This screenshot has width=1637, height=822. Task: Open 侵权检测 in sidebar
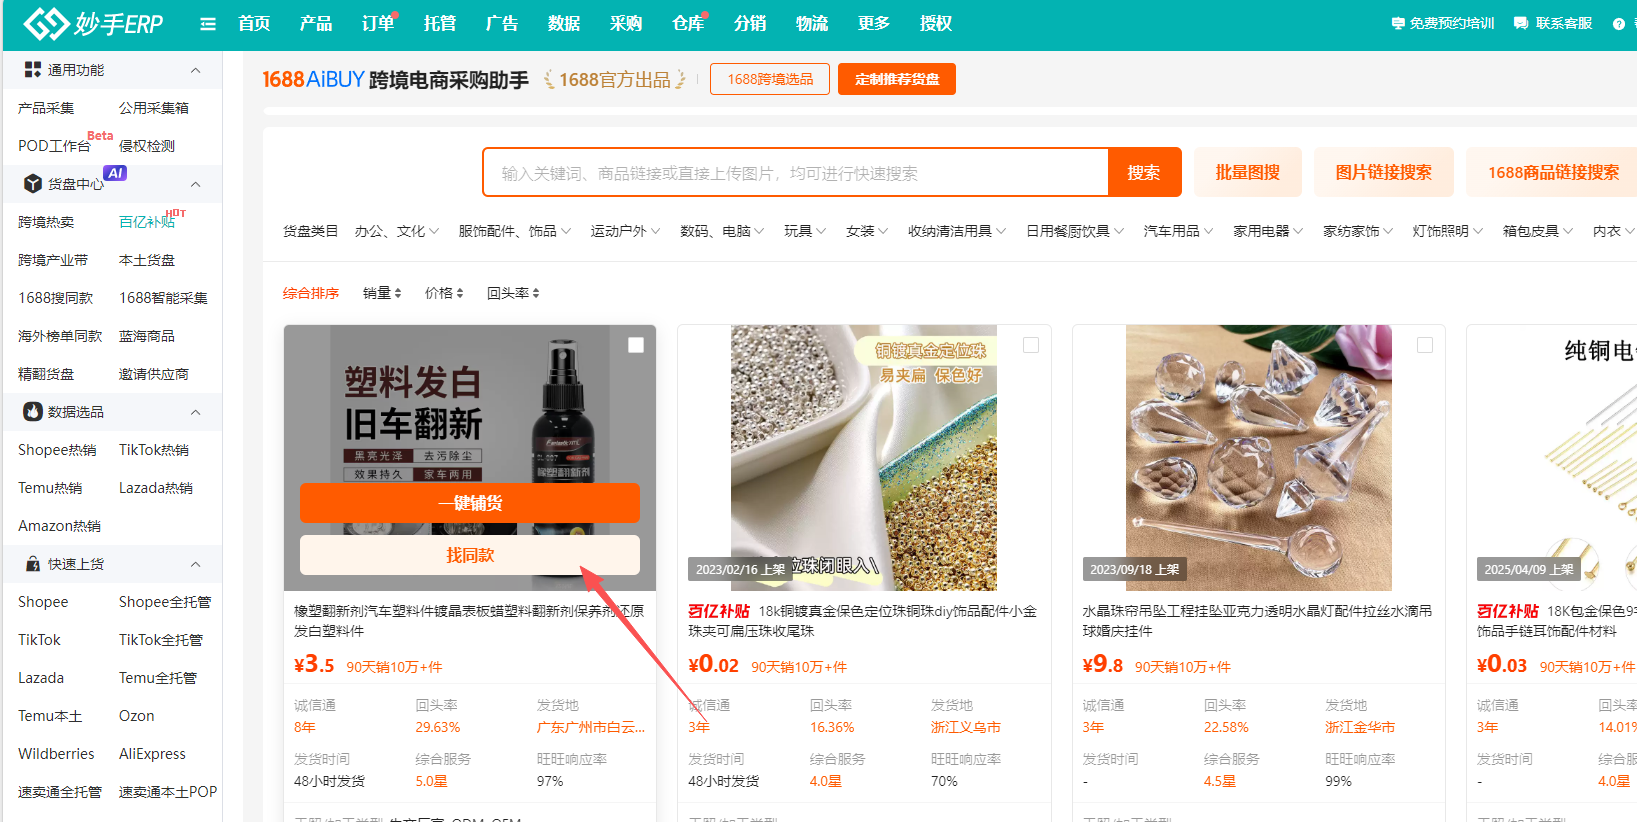click(x=147, y=146)
